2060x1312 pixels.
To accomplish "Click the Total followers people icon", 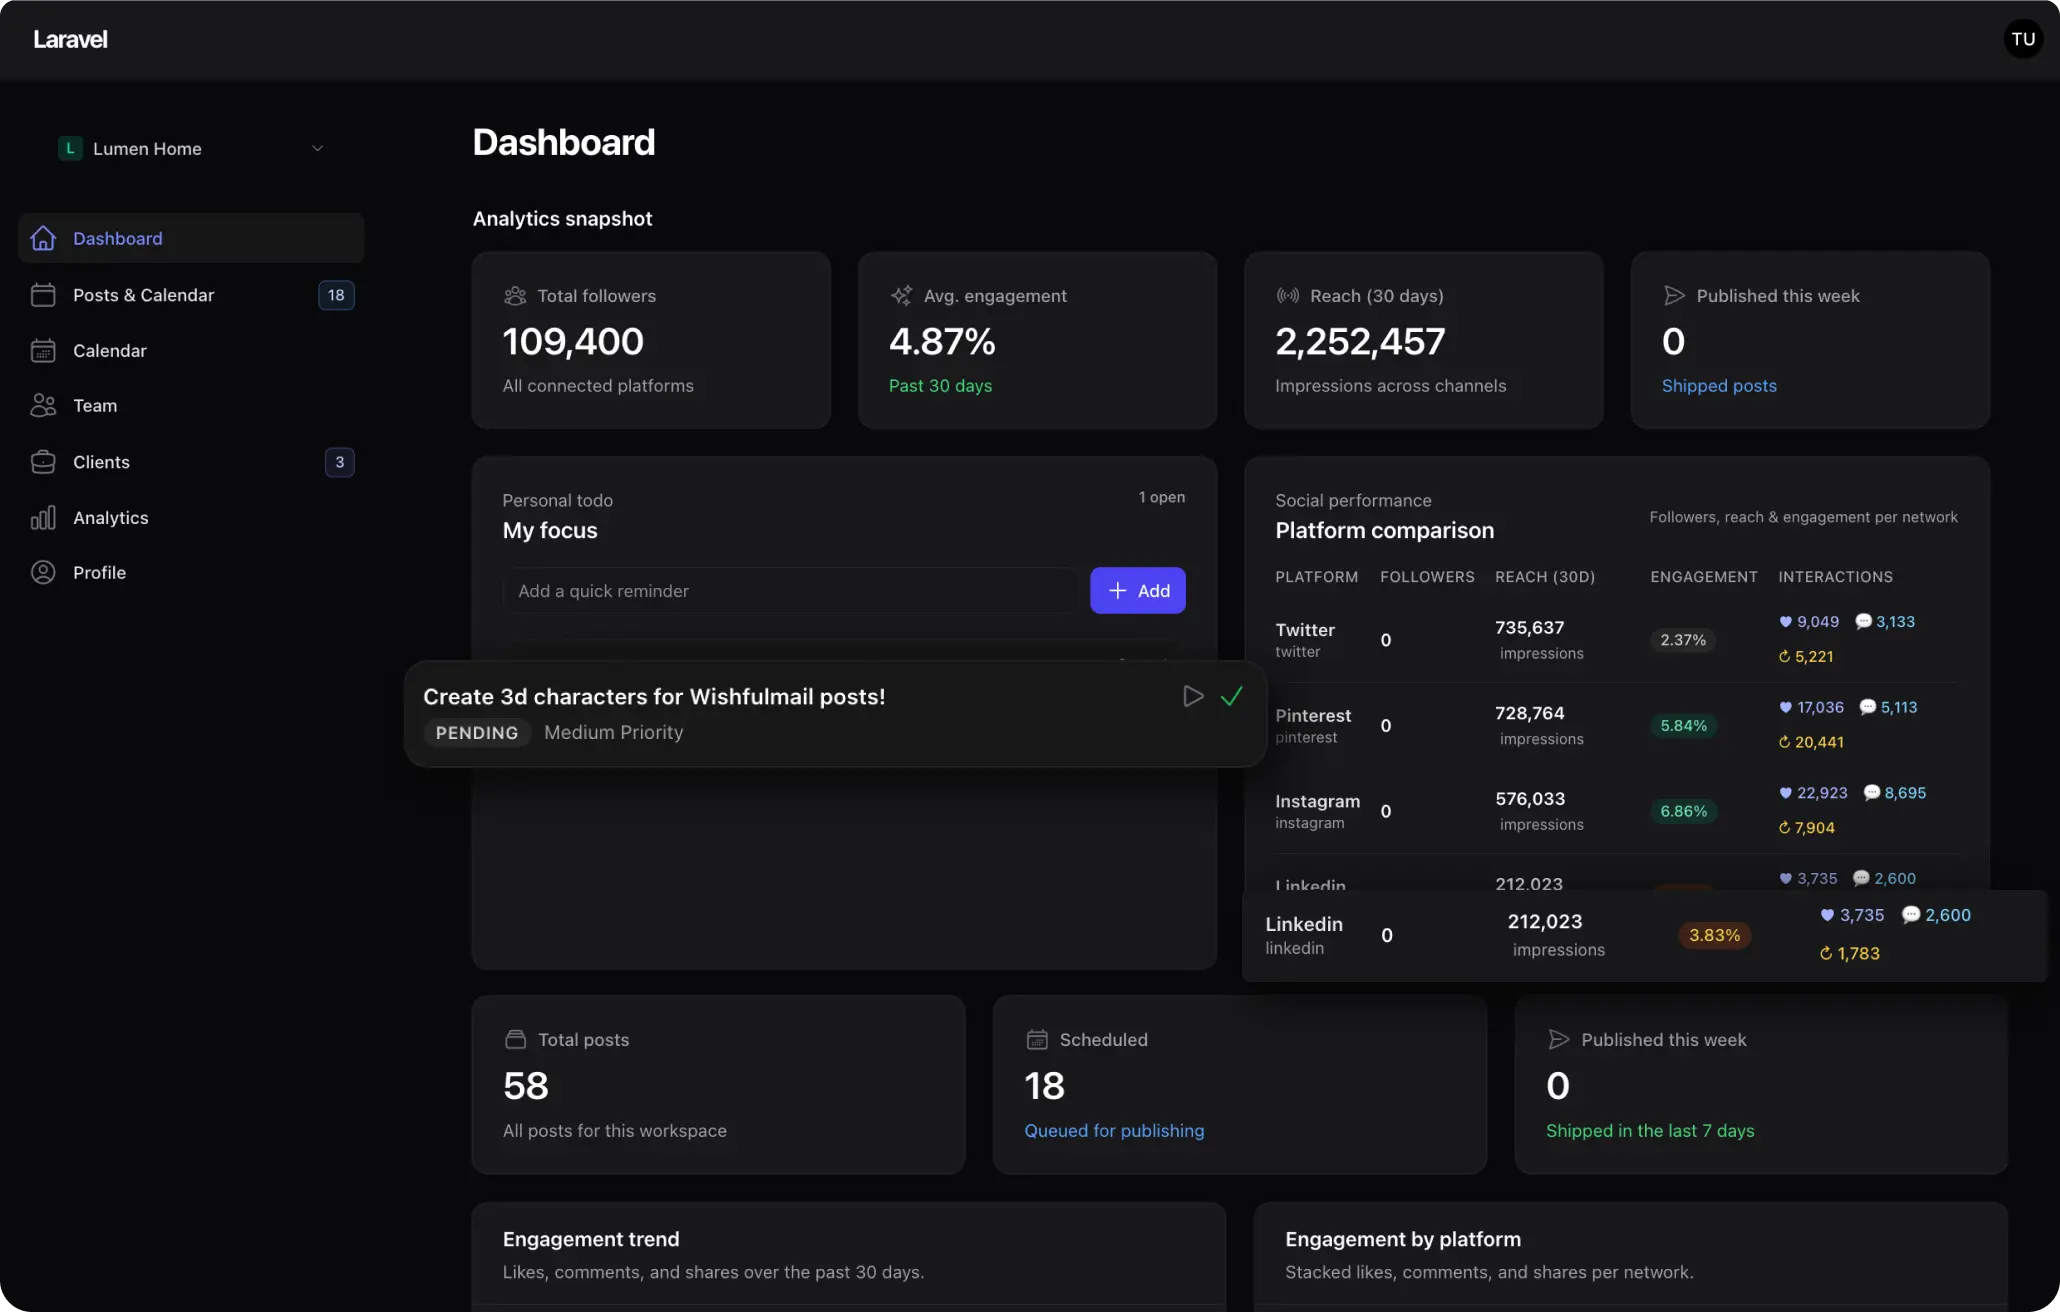I will pos(514,295).
